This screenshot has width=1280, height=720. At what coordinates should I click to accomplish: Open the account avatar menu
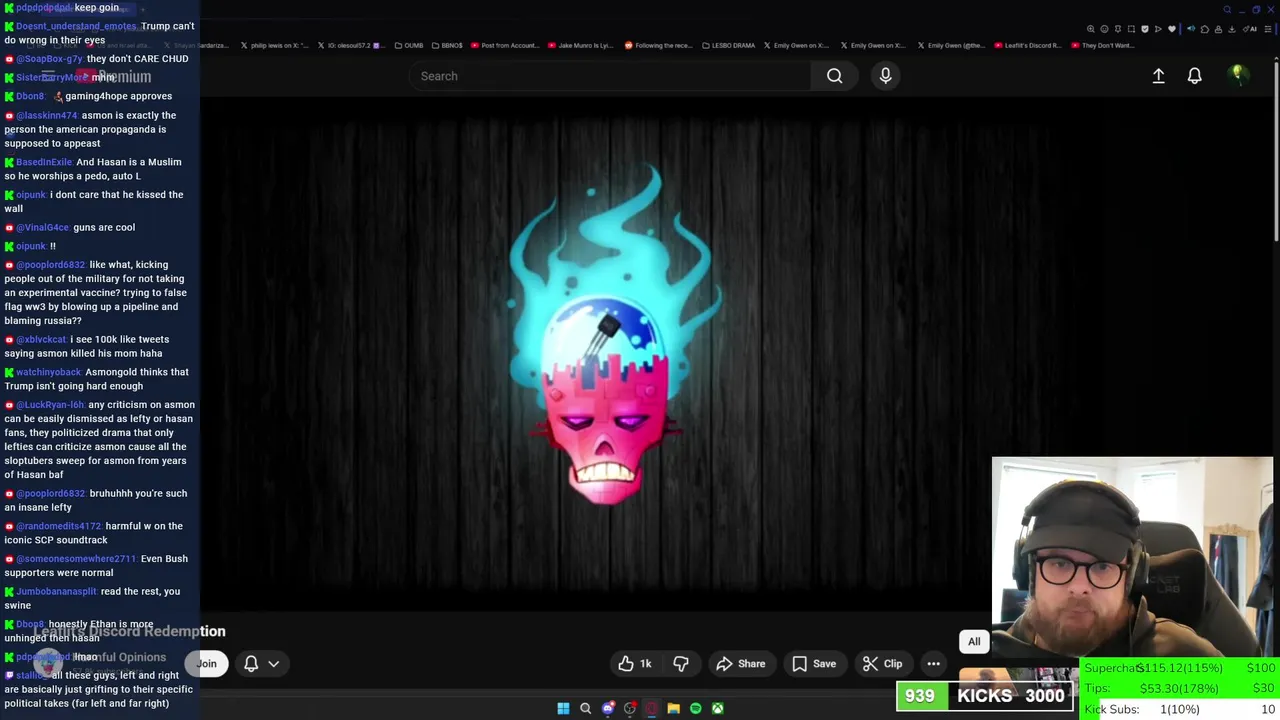click(x=1237, y=75)
